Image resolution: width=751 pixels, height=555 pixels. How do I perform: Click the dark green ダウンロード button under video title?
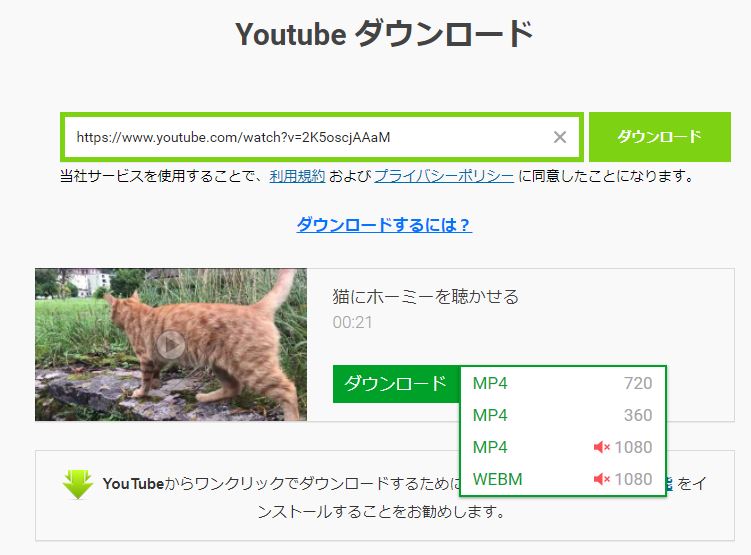click(x=396, y=384)
